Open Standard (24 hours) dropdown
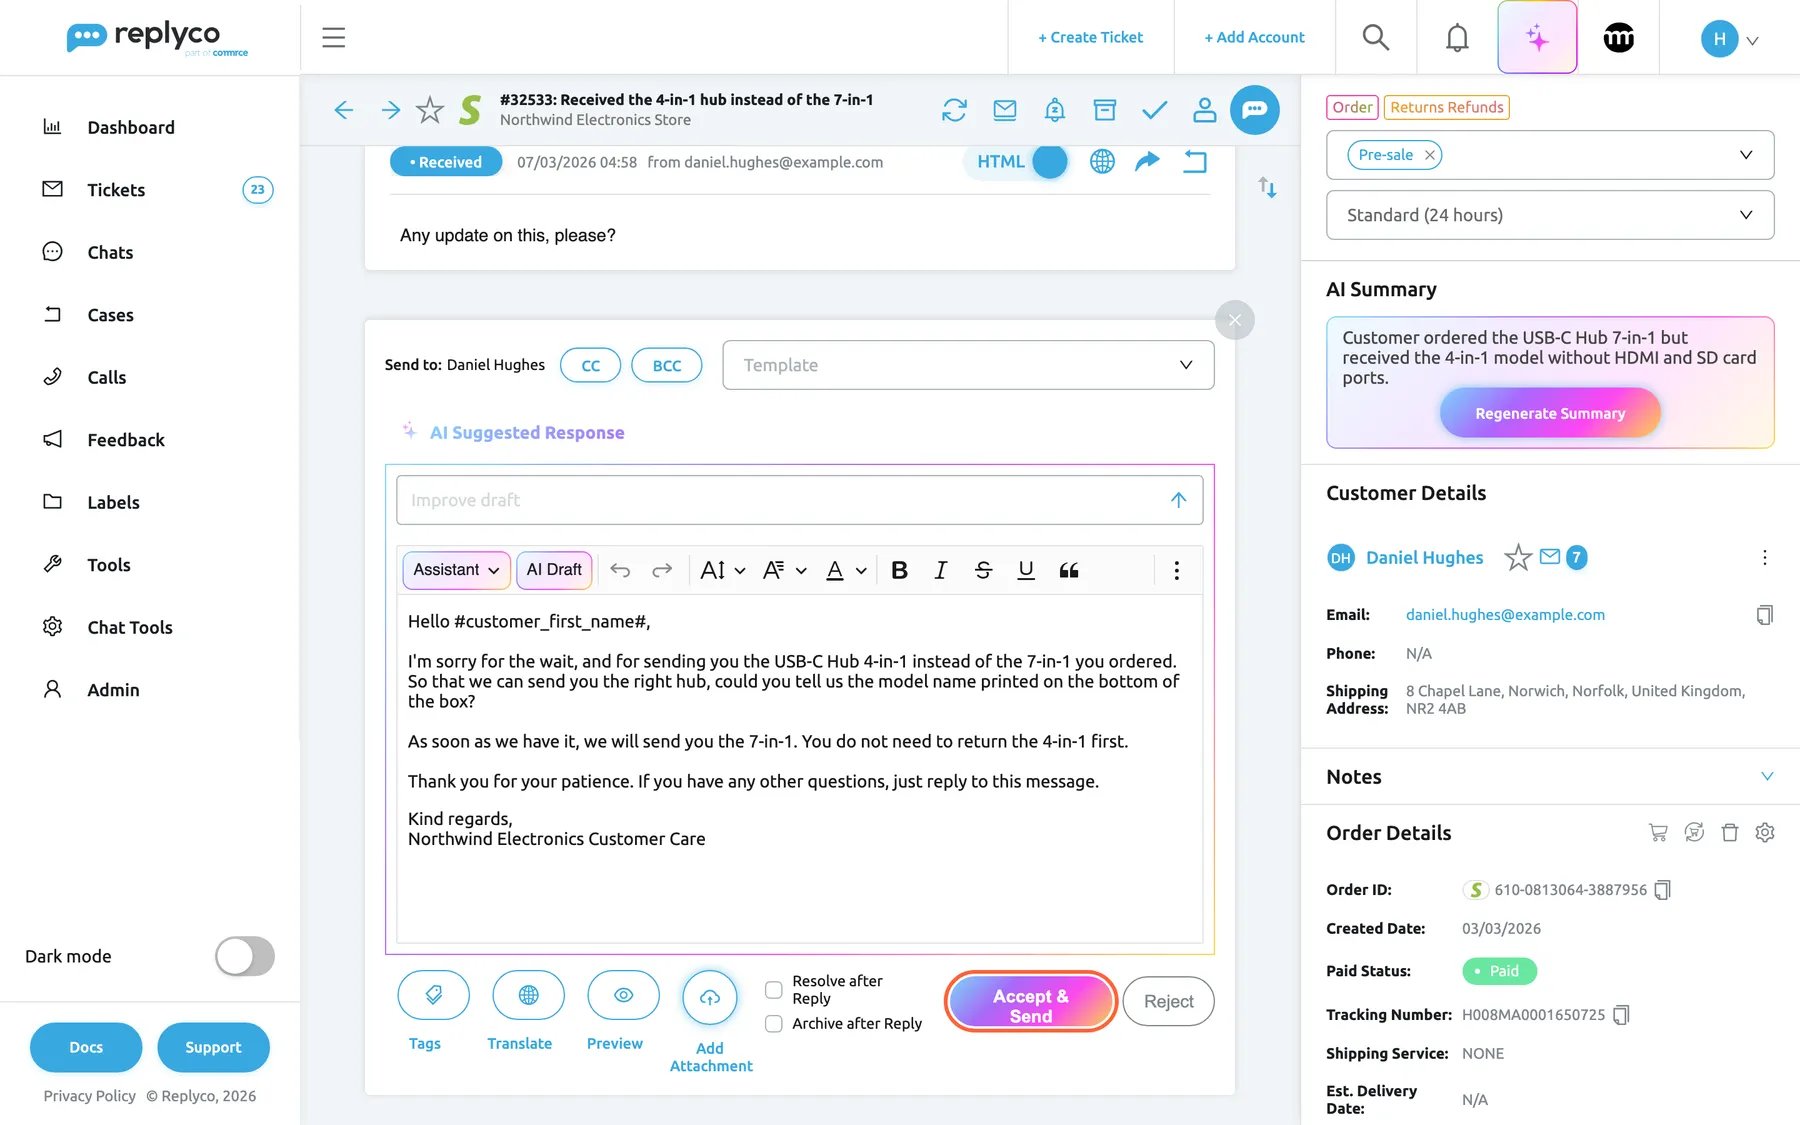 click(x=1550, y=215)
